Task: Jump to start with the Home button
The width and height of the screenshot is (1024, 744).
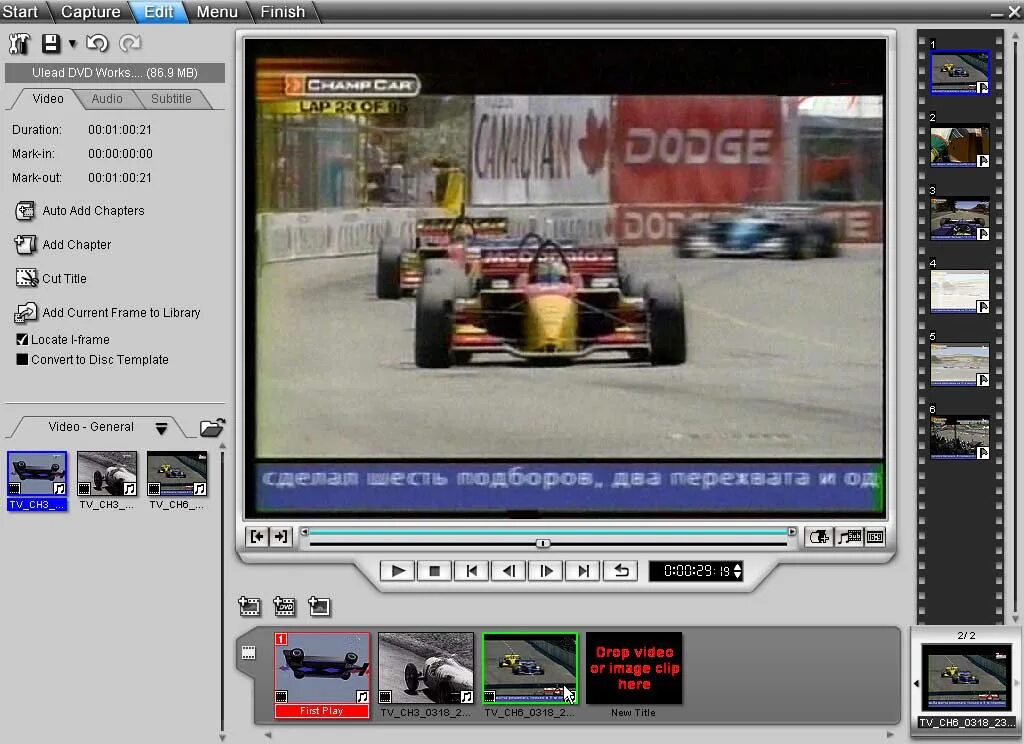Action: coord(472,571)
